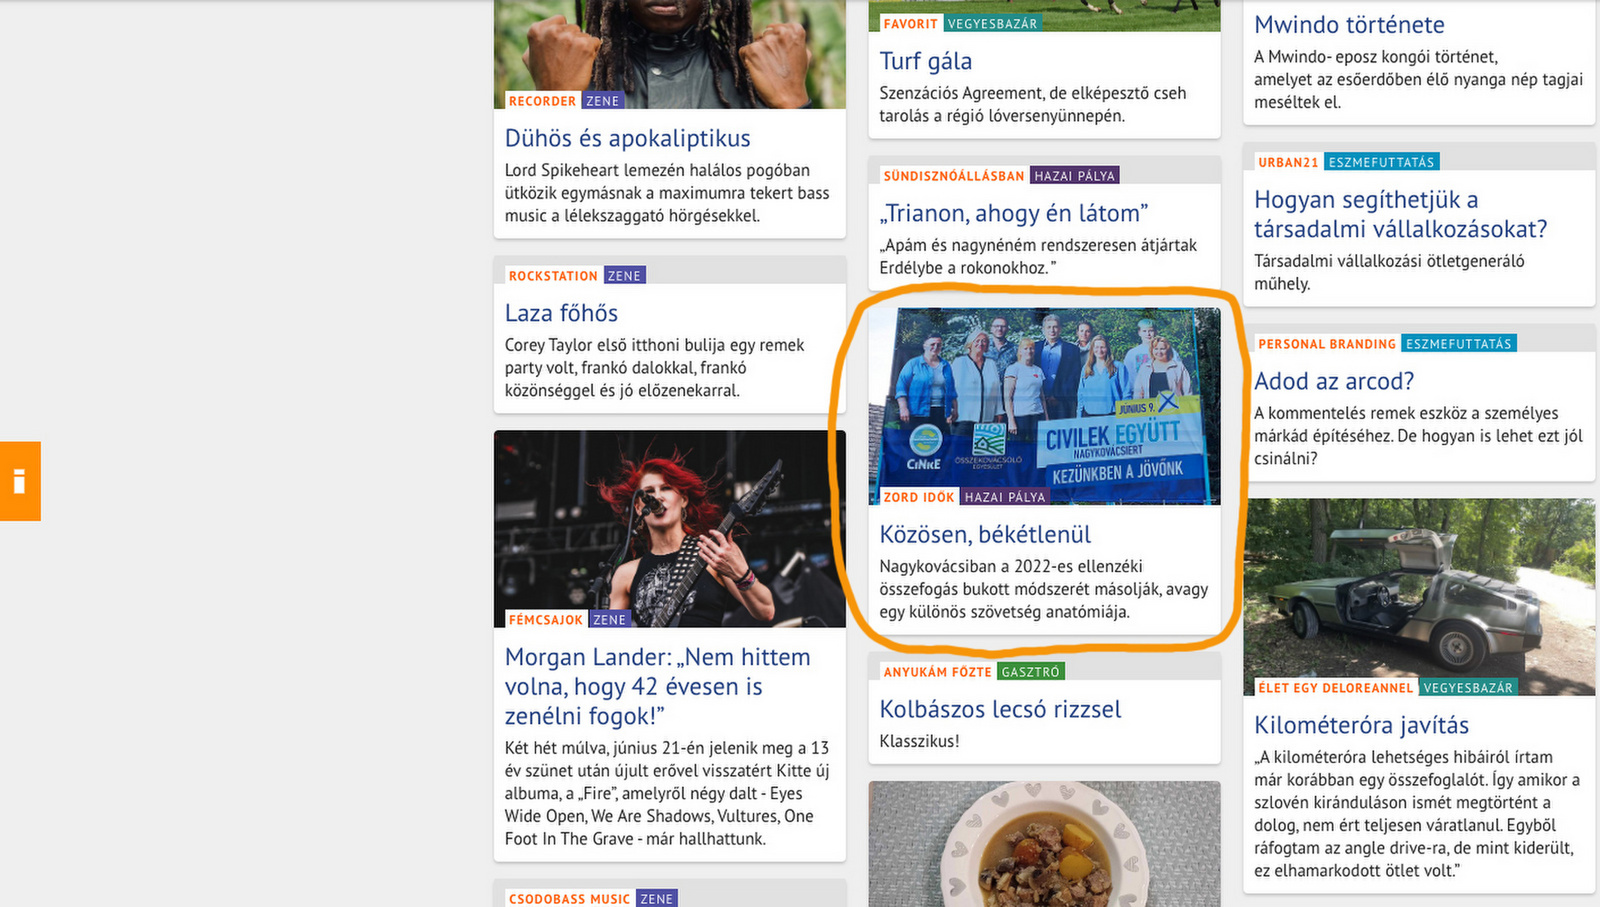
Task: Select the URBAN21 blog label
Action: pos(1288,162)
